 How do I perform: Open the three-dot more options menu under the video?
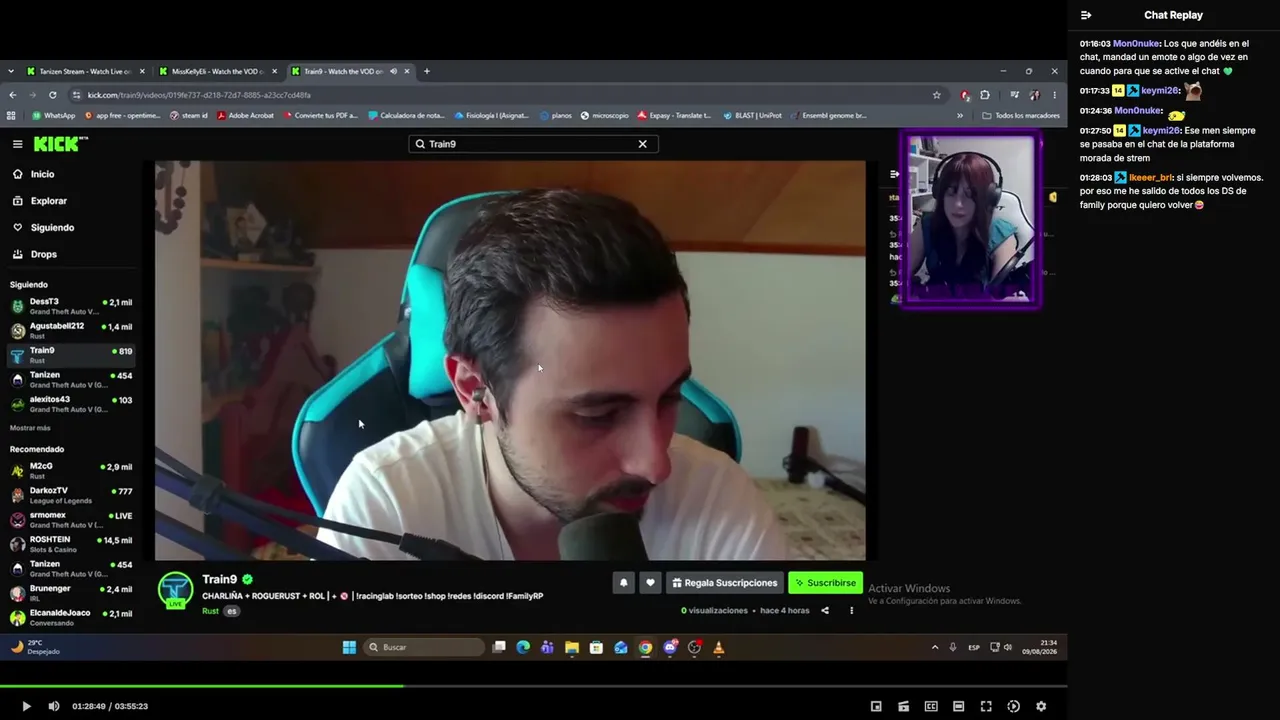(x=852, y=610)
